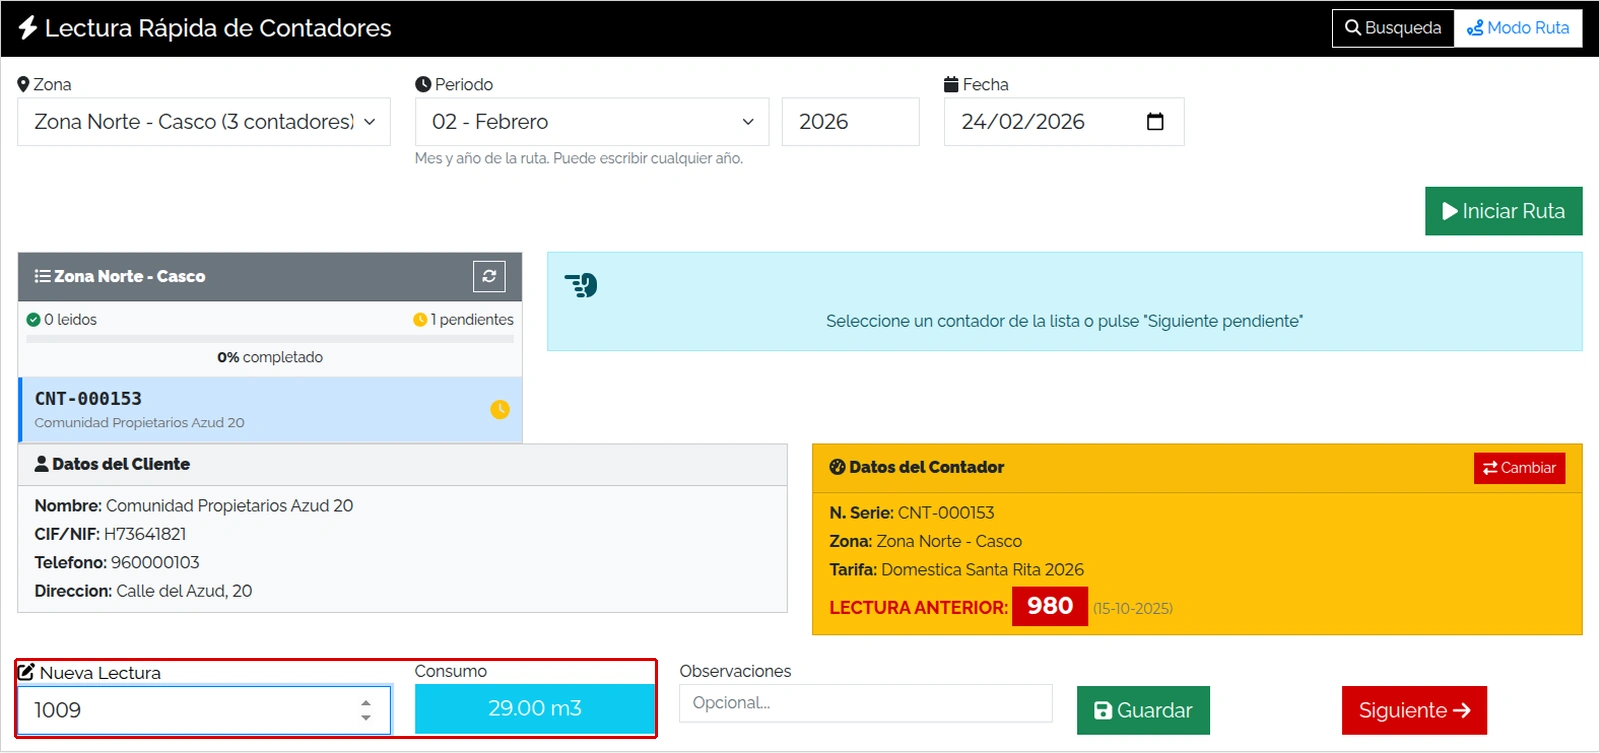Viewport: 1600px width, 753px height.
Task: Click the Fecha date field
Action: coord(1064,122)
